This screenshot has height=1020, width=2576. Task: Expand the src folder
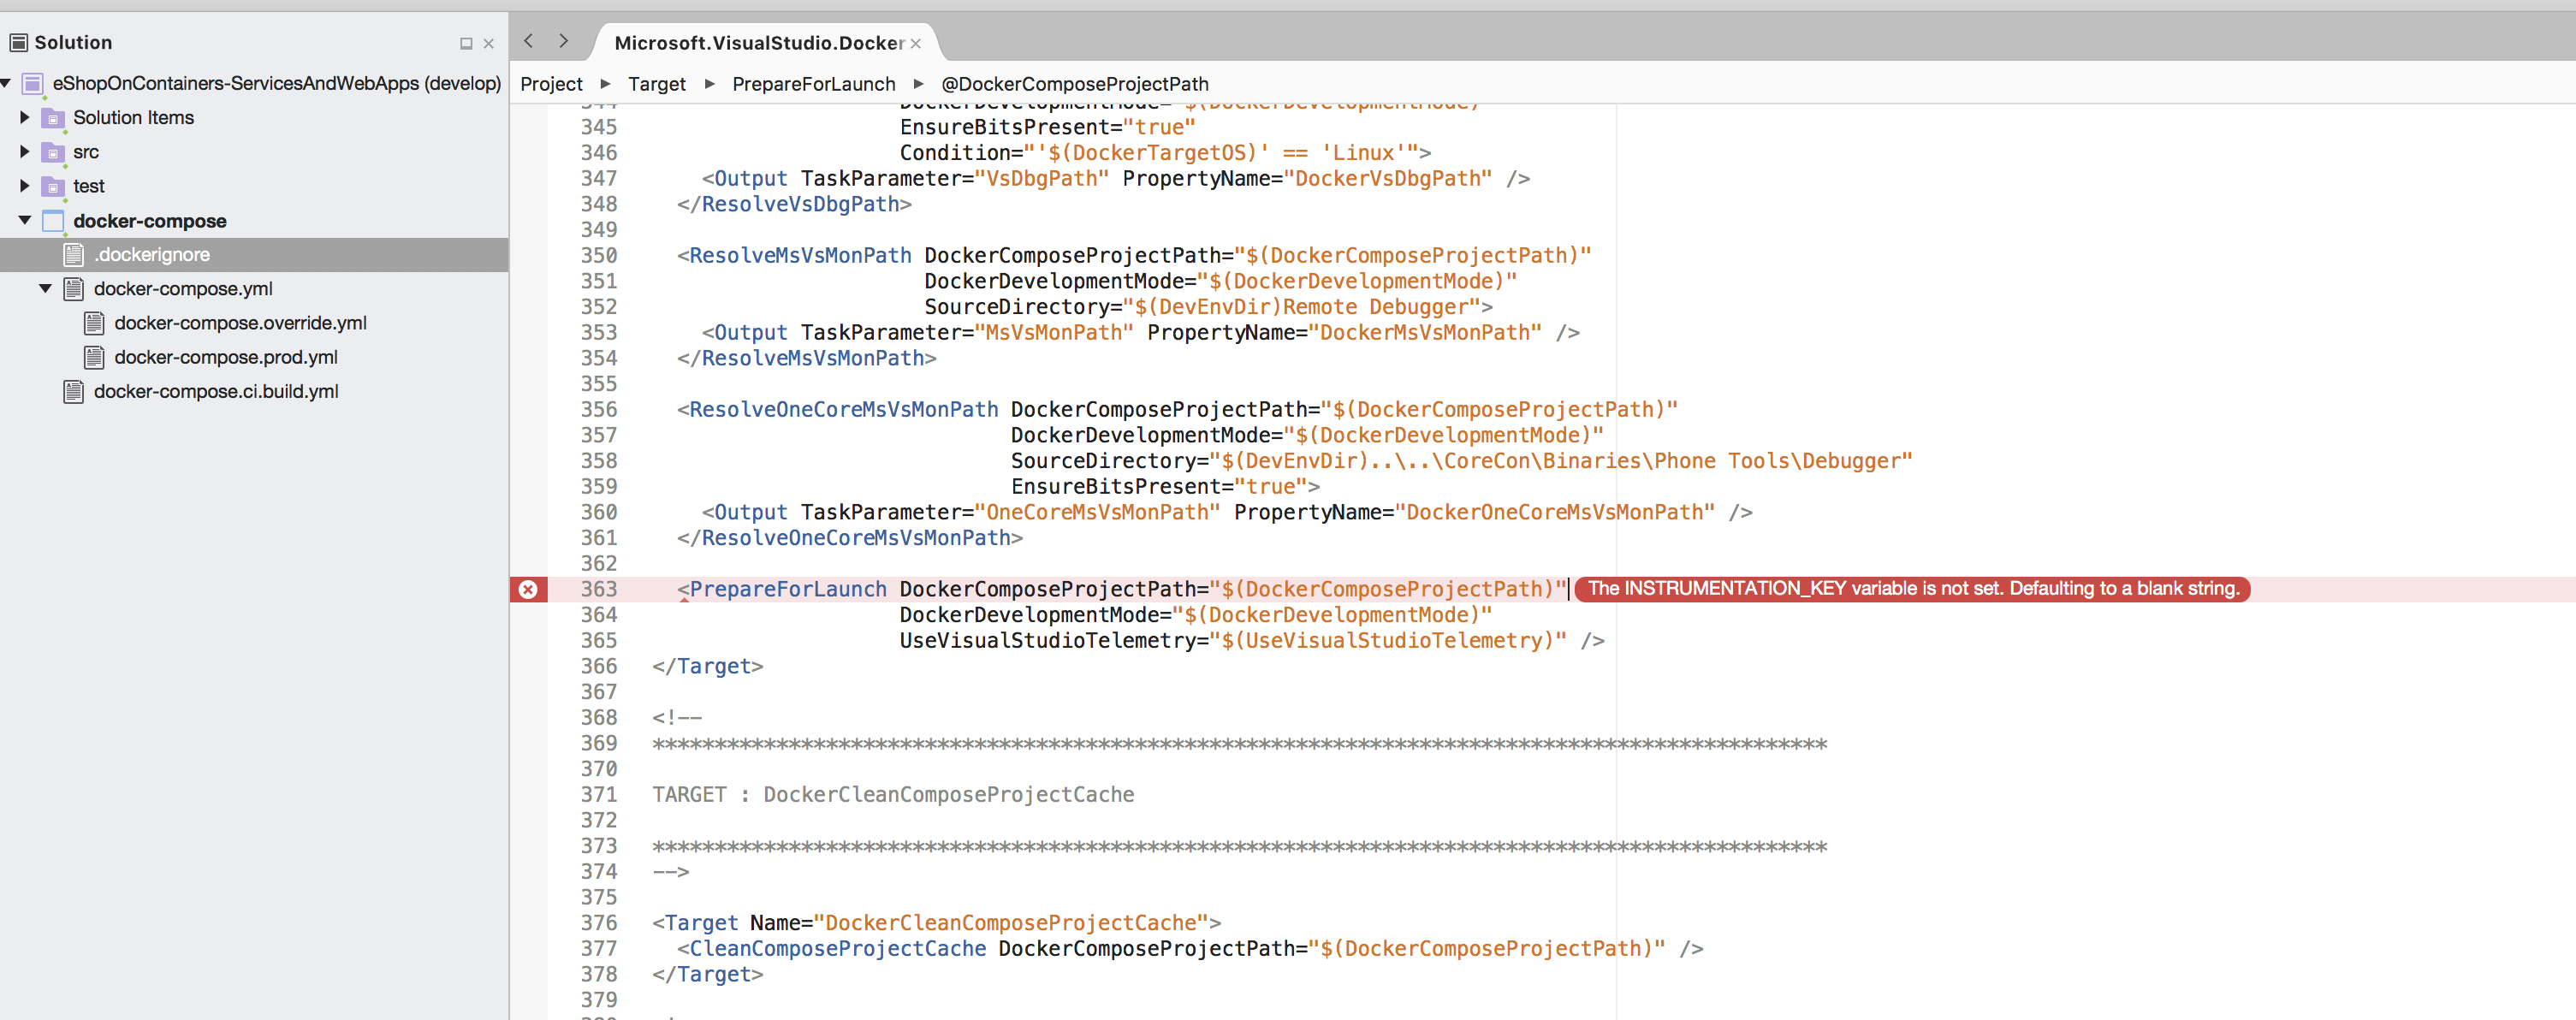(25, 152)
